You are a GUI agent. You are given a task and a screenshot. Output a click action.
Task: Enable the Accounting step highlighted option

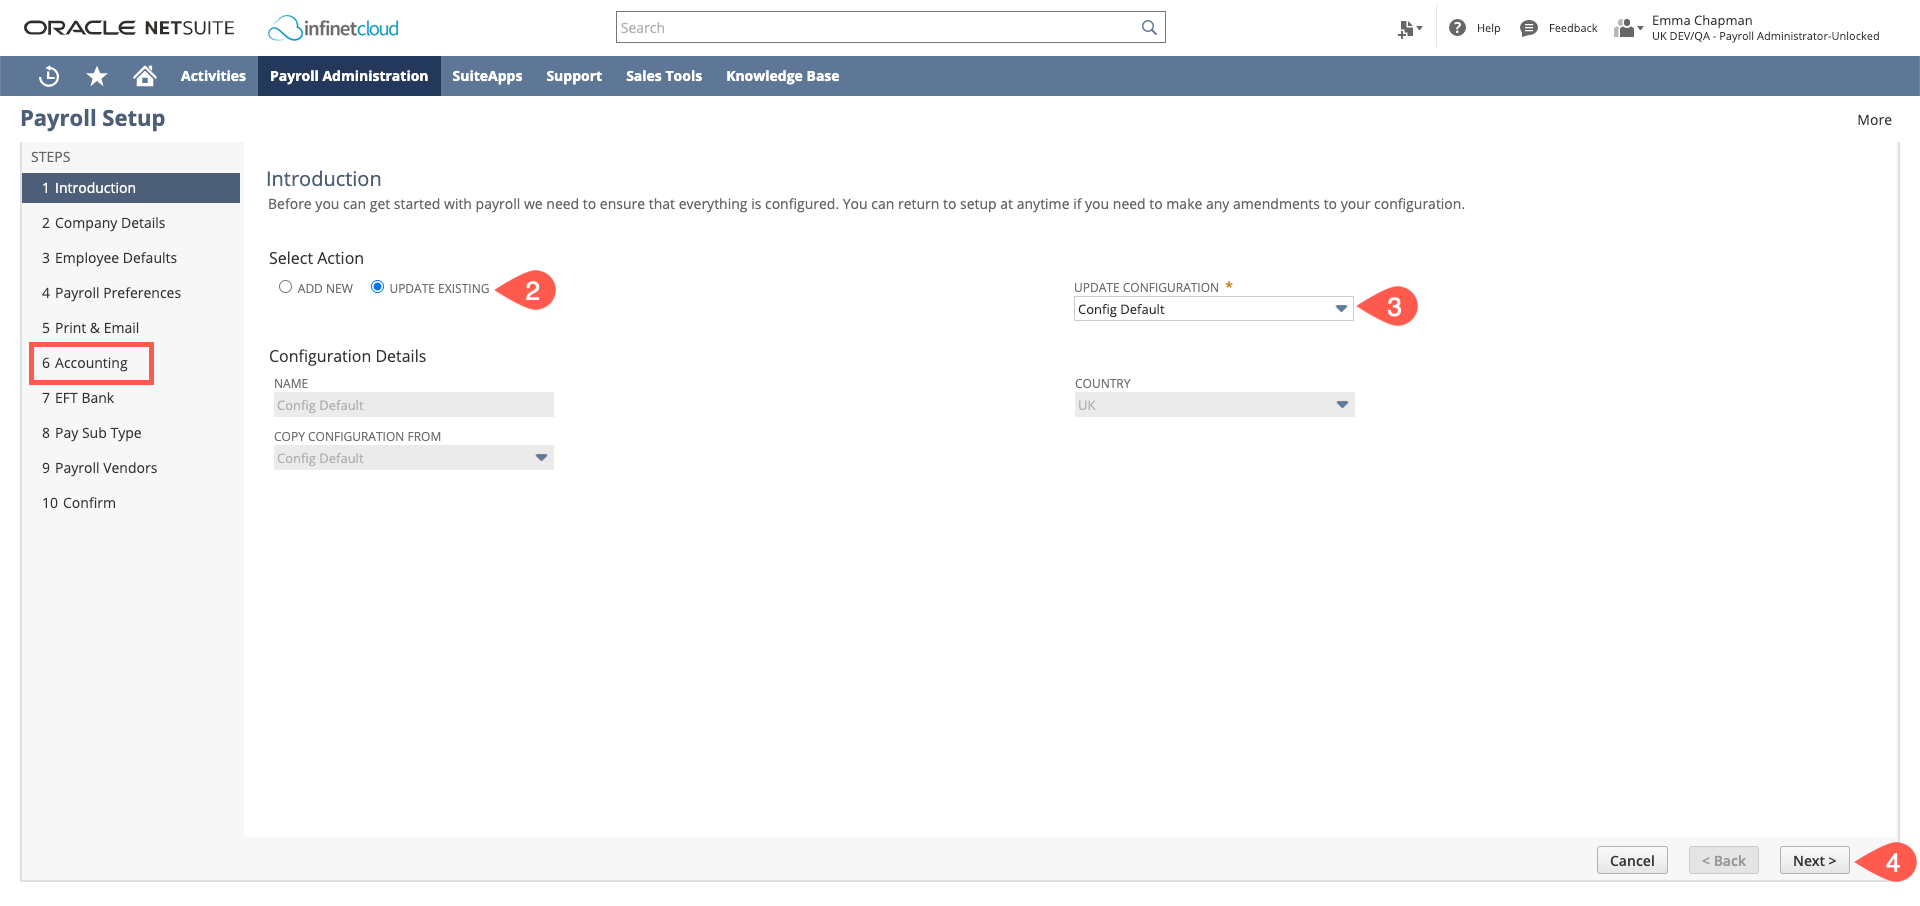point(91,363)
